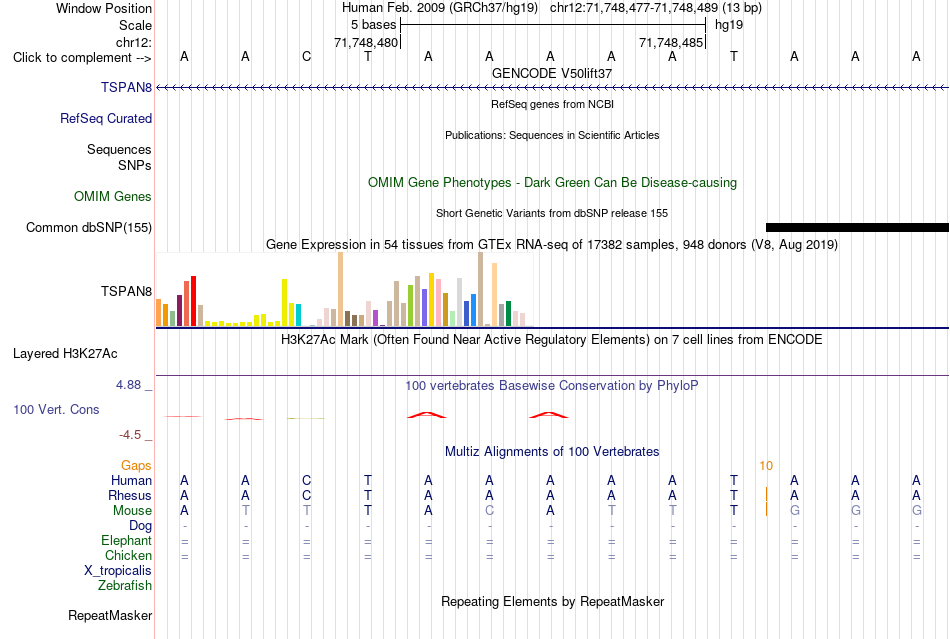Click the OMIM Genes track label
950x639 pixels.
tap(113, 196)
